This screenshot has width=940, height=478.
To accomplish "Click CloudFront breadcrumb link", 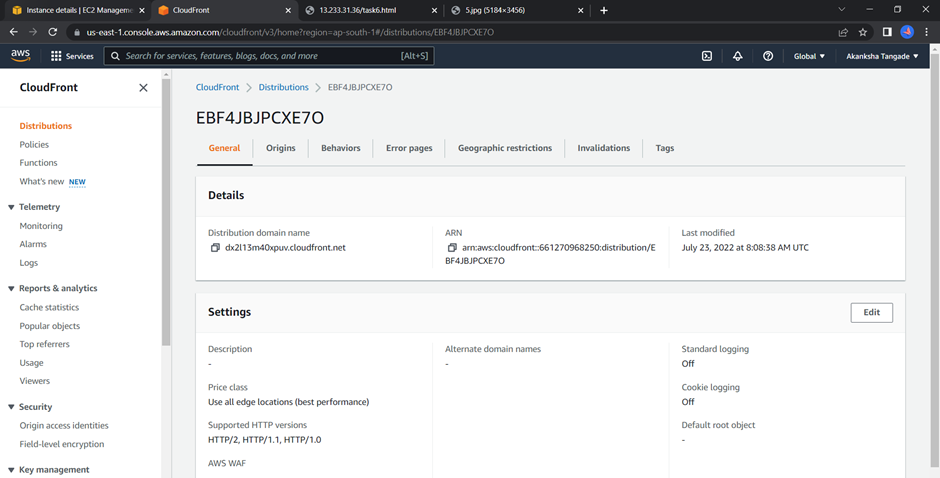I will click(x=217, y=88).
